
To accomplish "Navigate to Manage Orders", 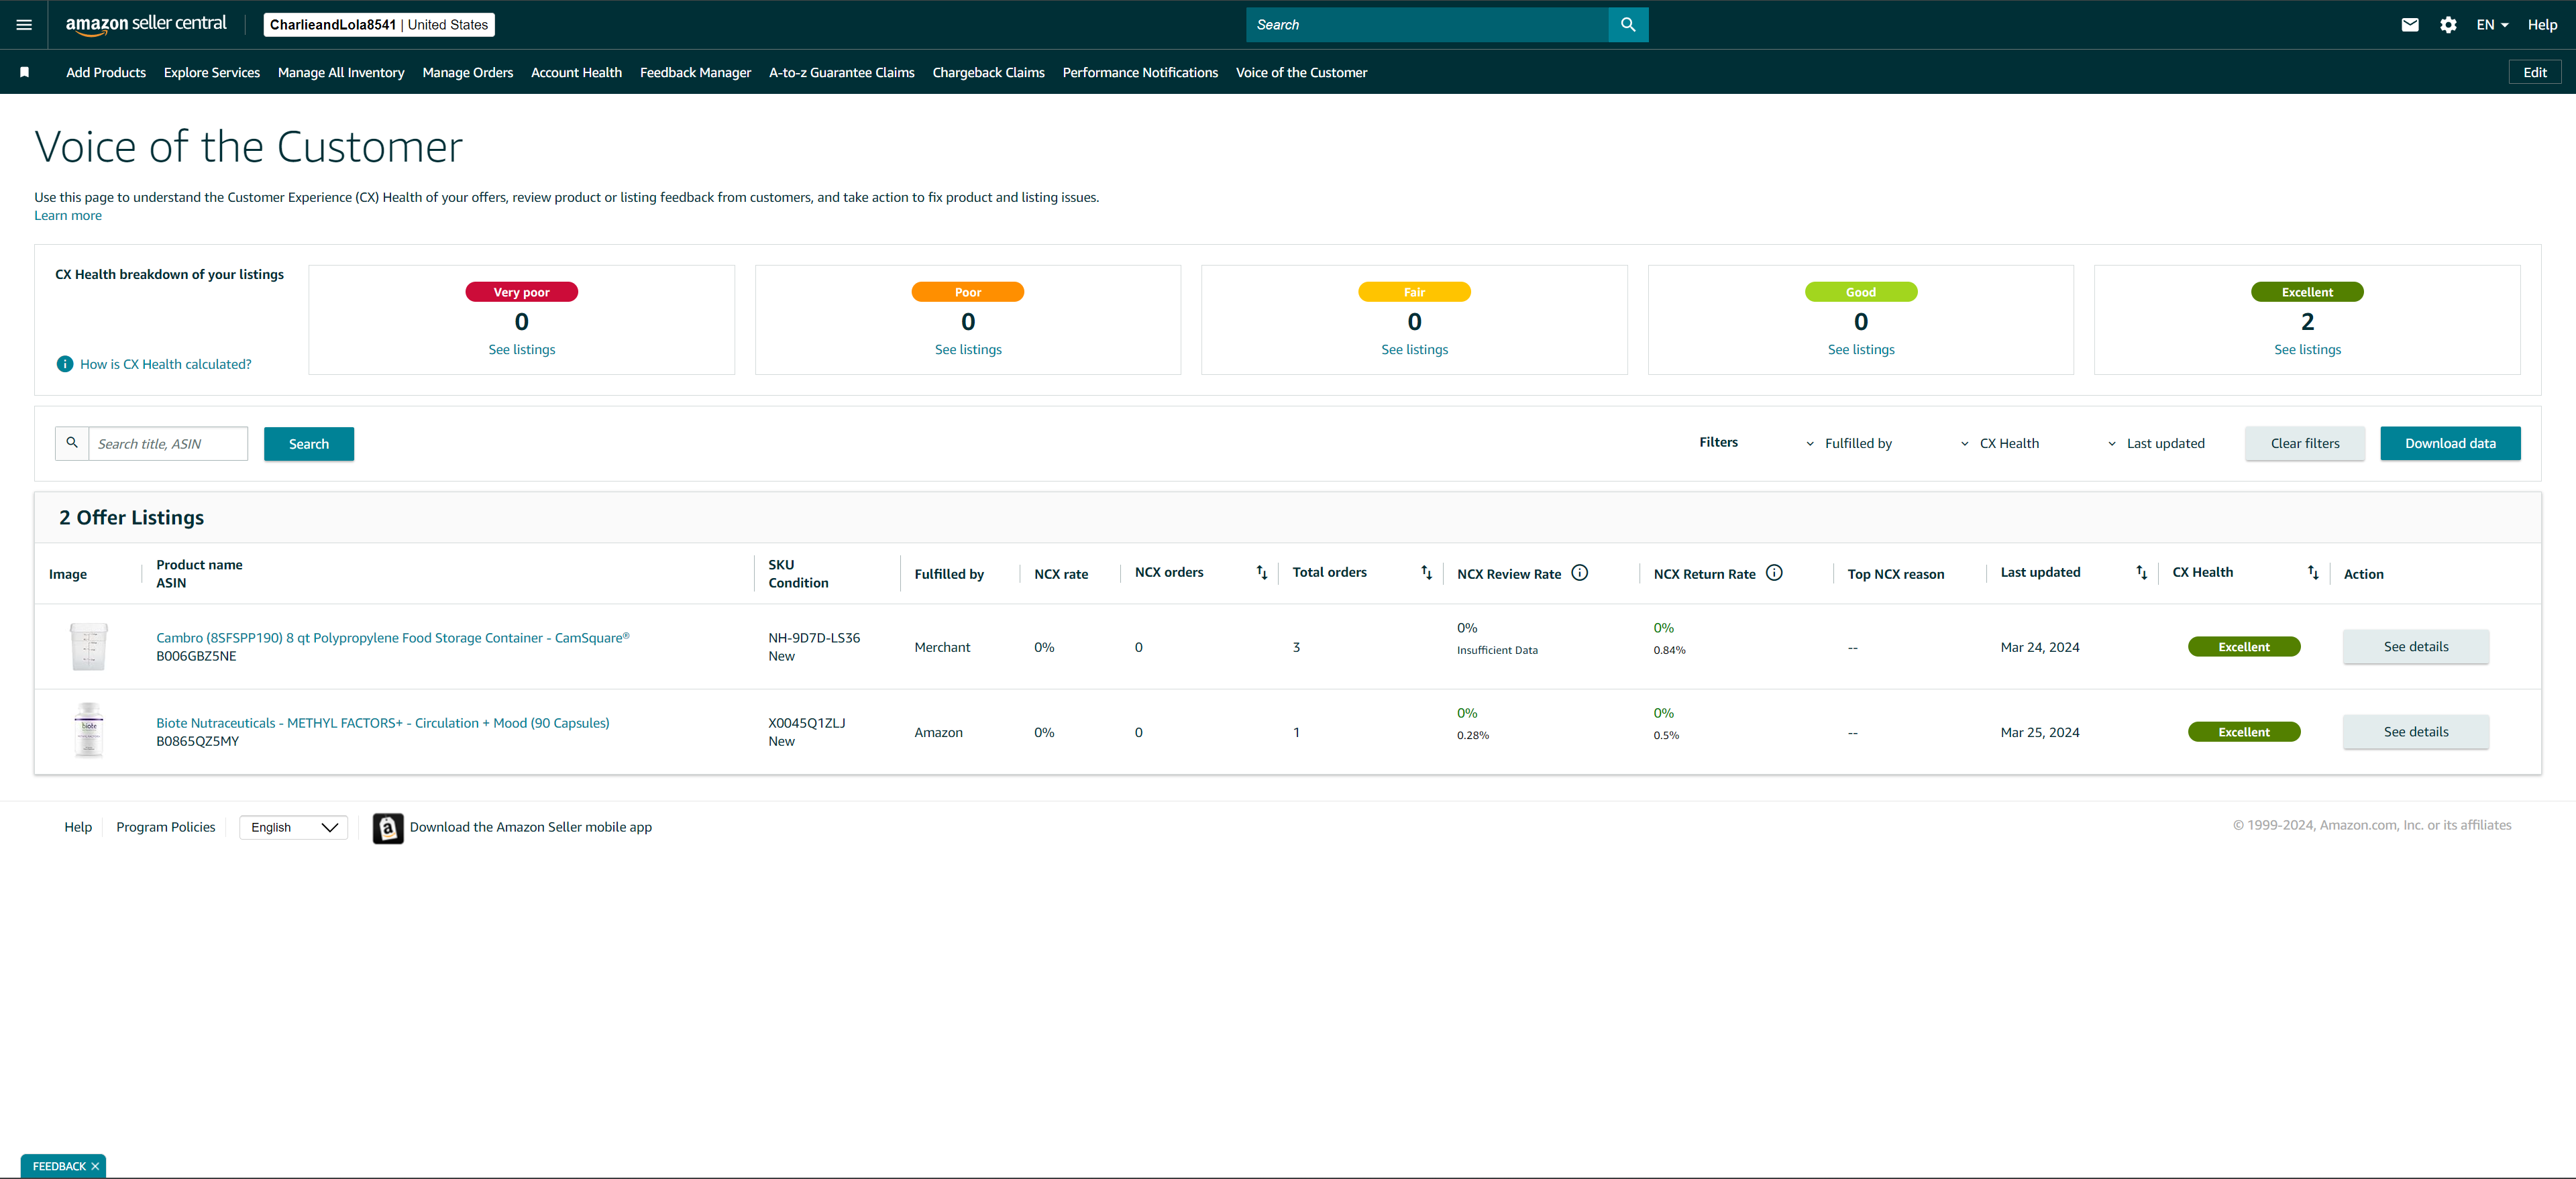I will point(468,73).
